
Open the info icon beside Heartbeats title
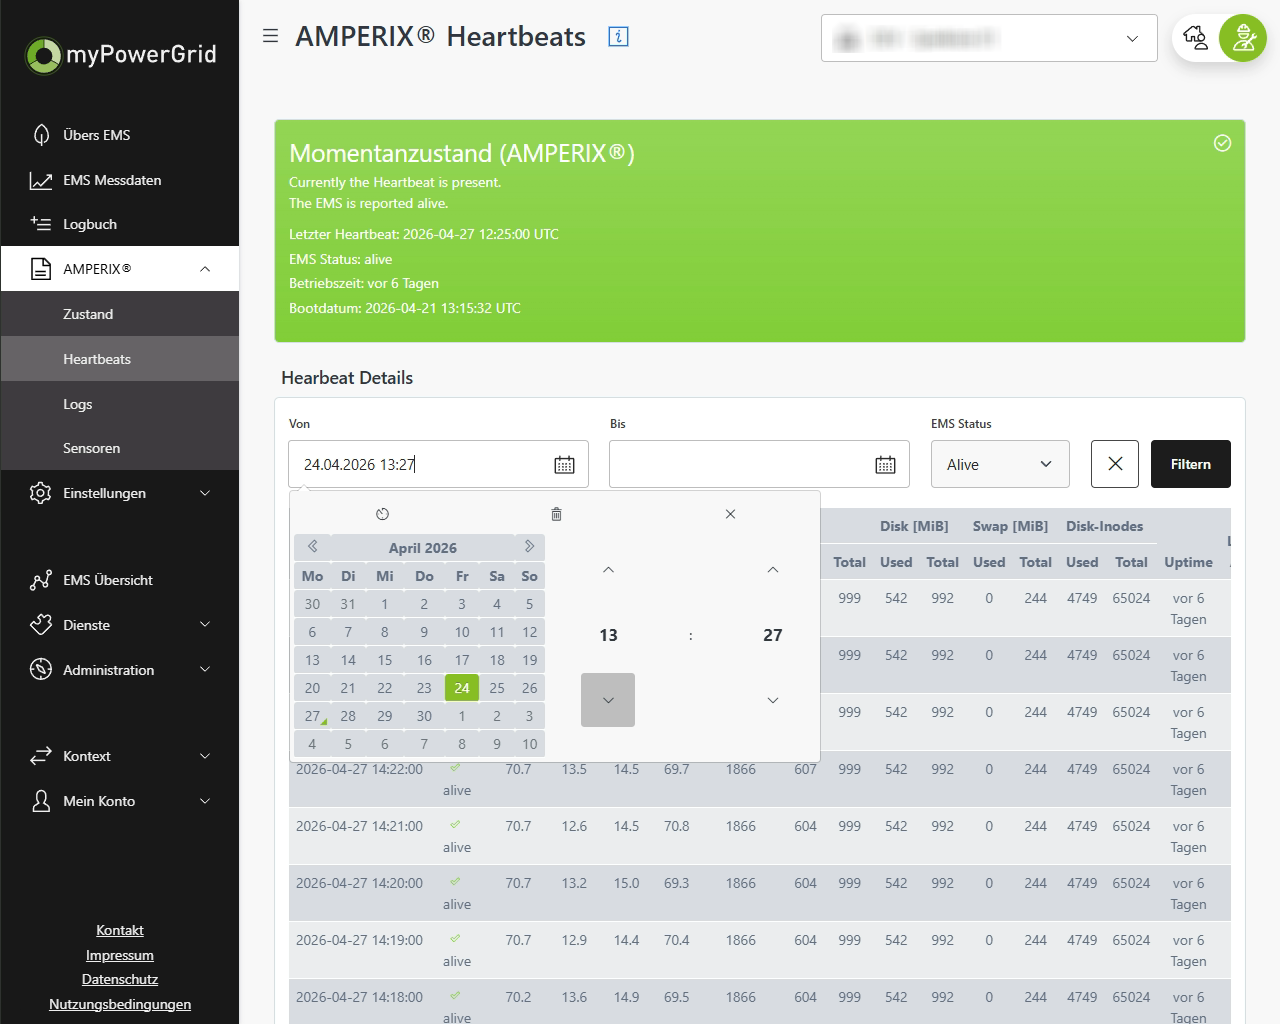pos(619,37)
